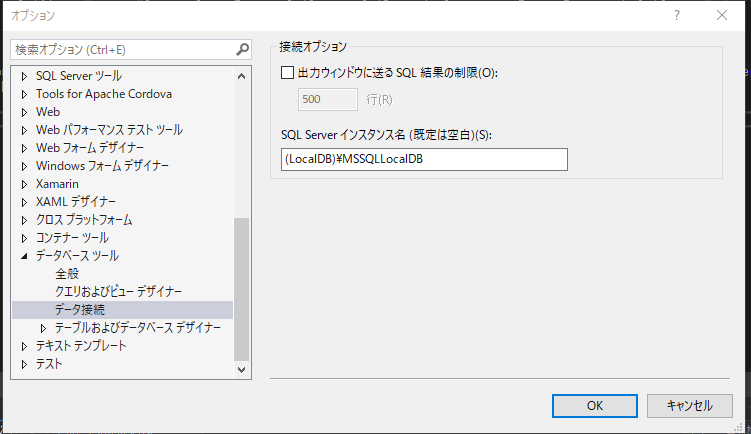Screen dimensions: 751x434
Task: Click the tree scrollbar down arrow
Action: pyautogui.click(x=241, y=370)
